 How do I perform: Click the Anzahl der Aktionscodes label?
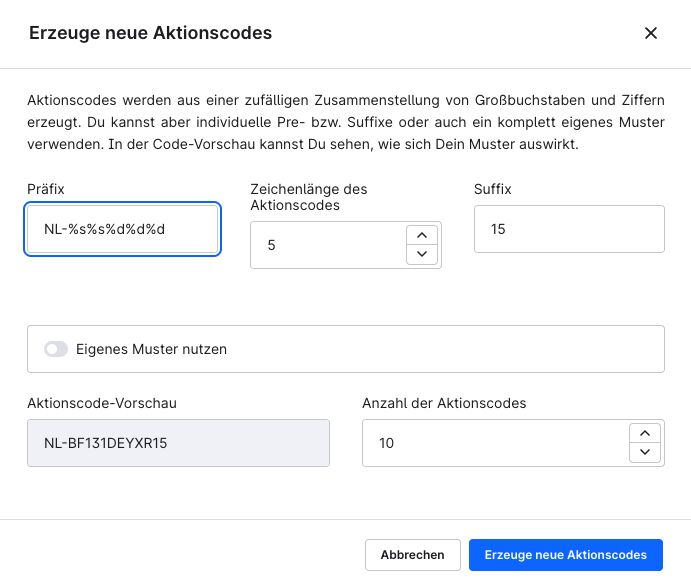[x=444, y=404]
